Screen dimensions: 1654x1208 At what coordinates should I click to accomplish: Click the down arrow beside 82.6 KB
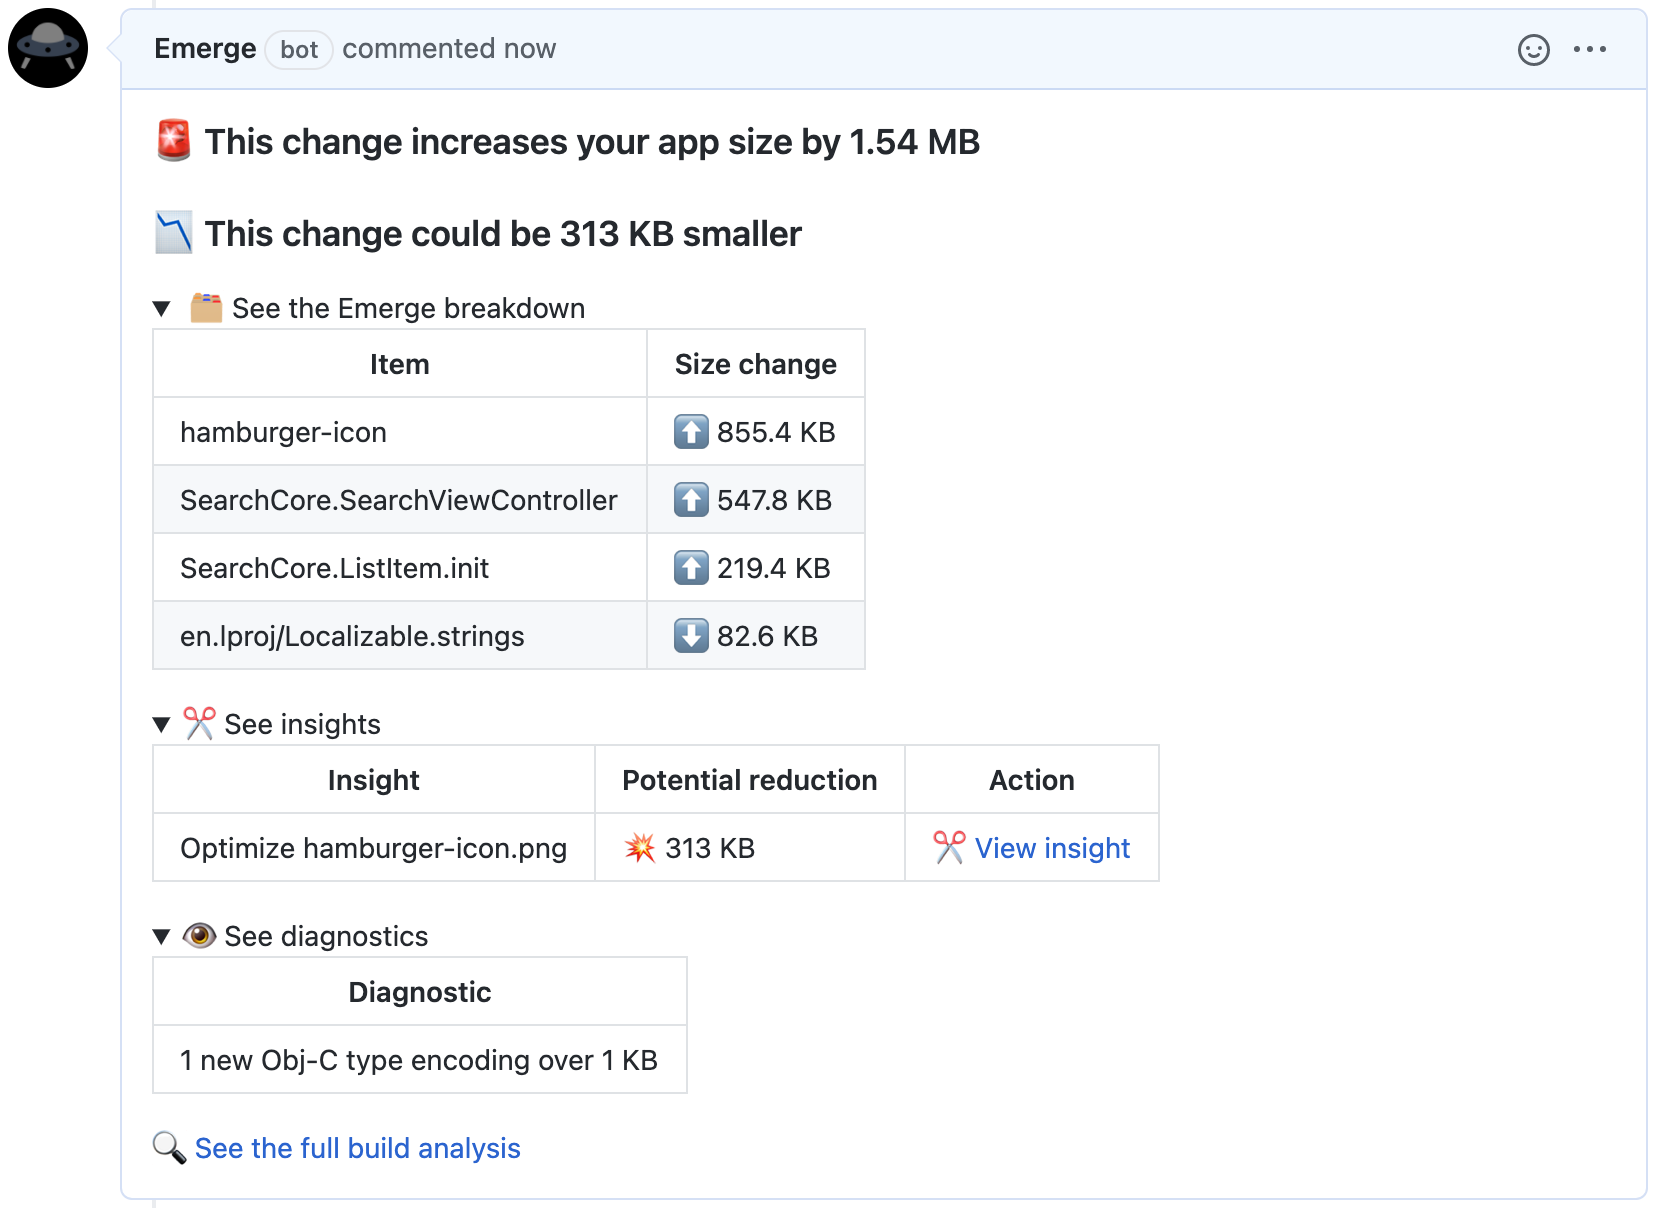(691, 636)
